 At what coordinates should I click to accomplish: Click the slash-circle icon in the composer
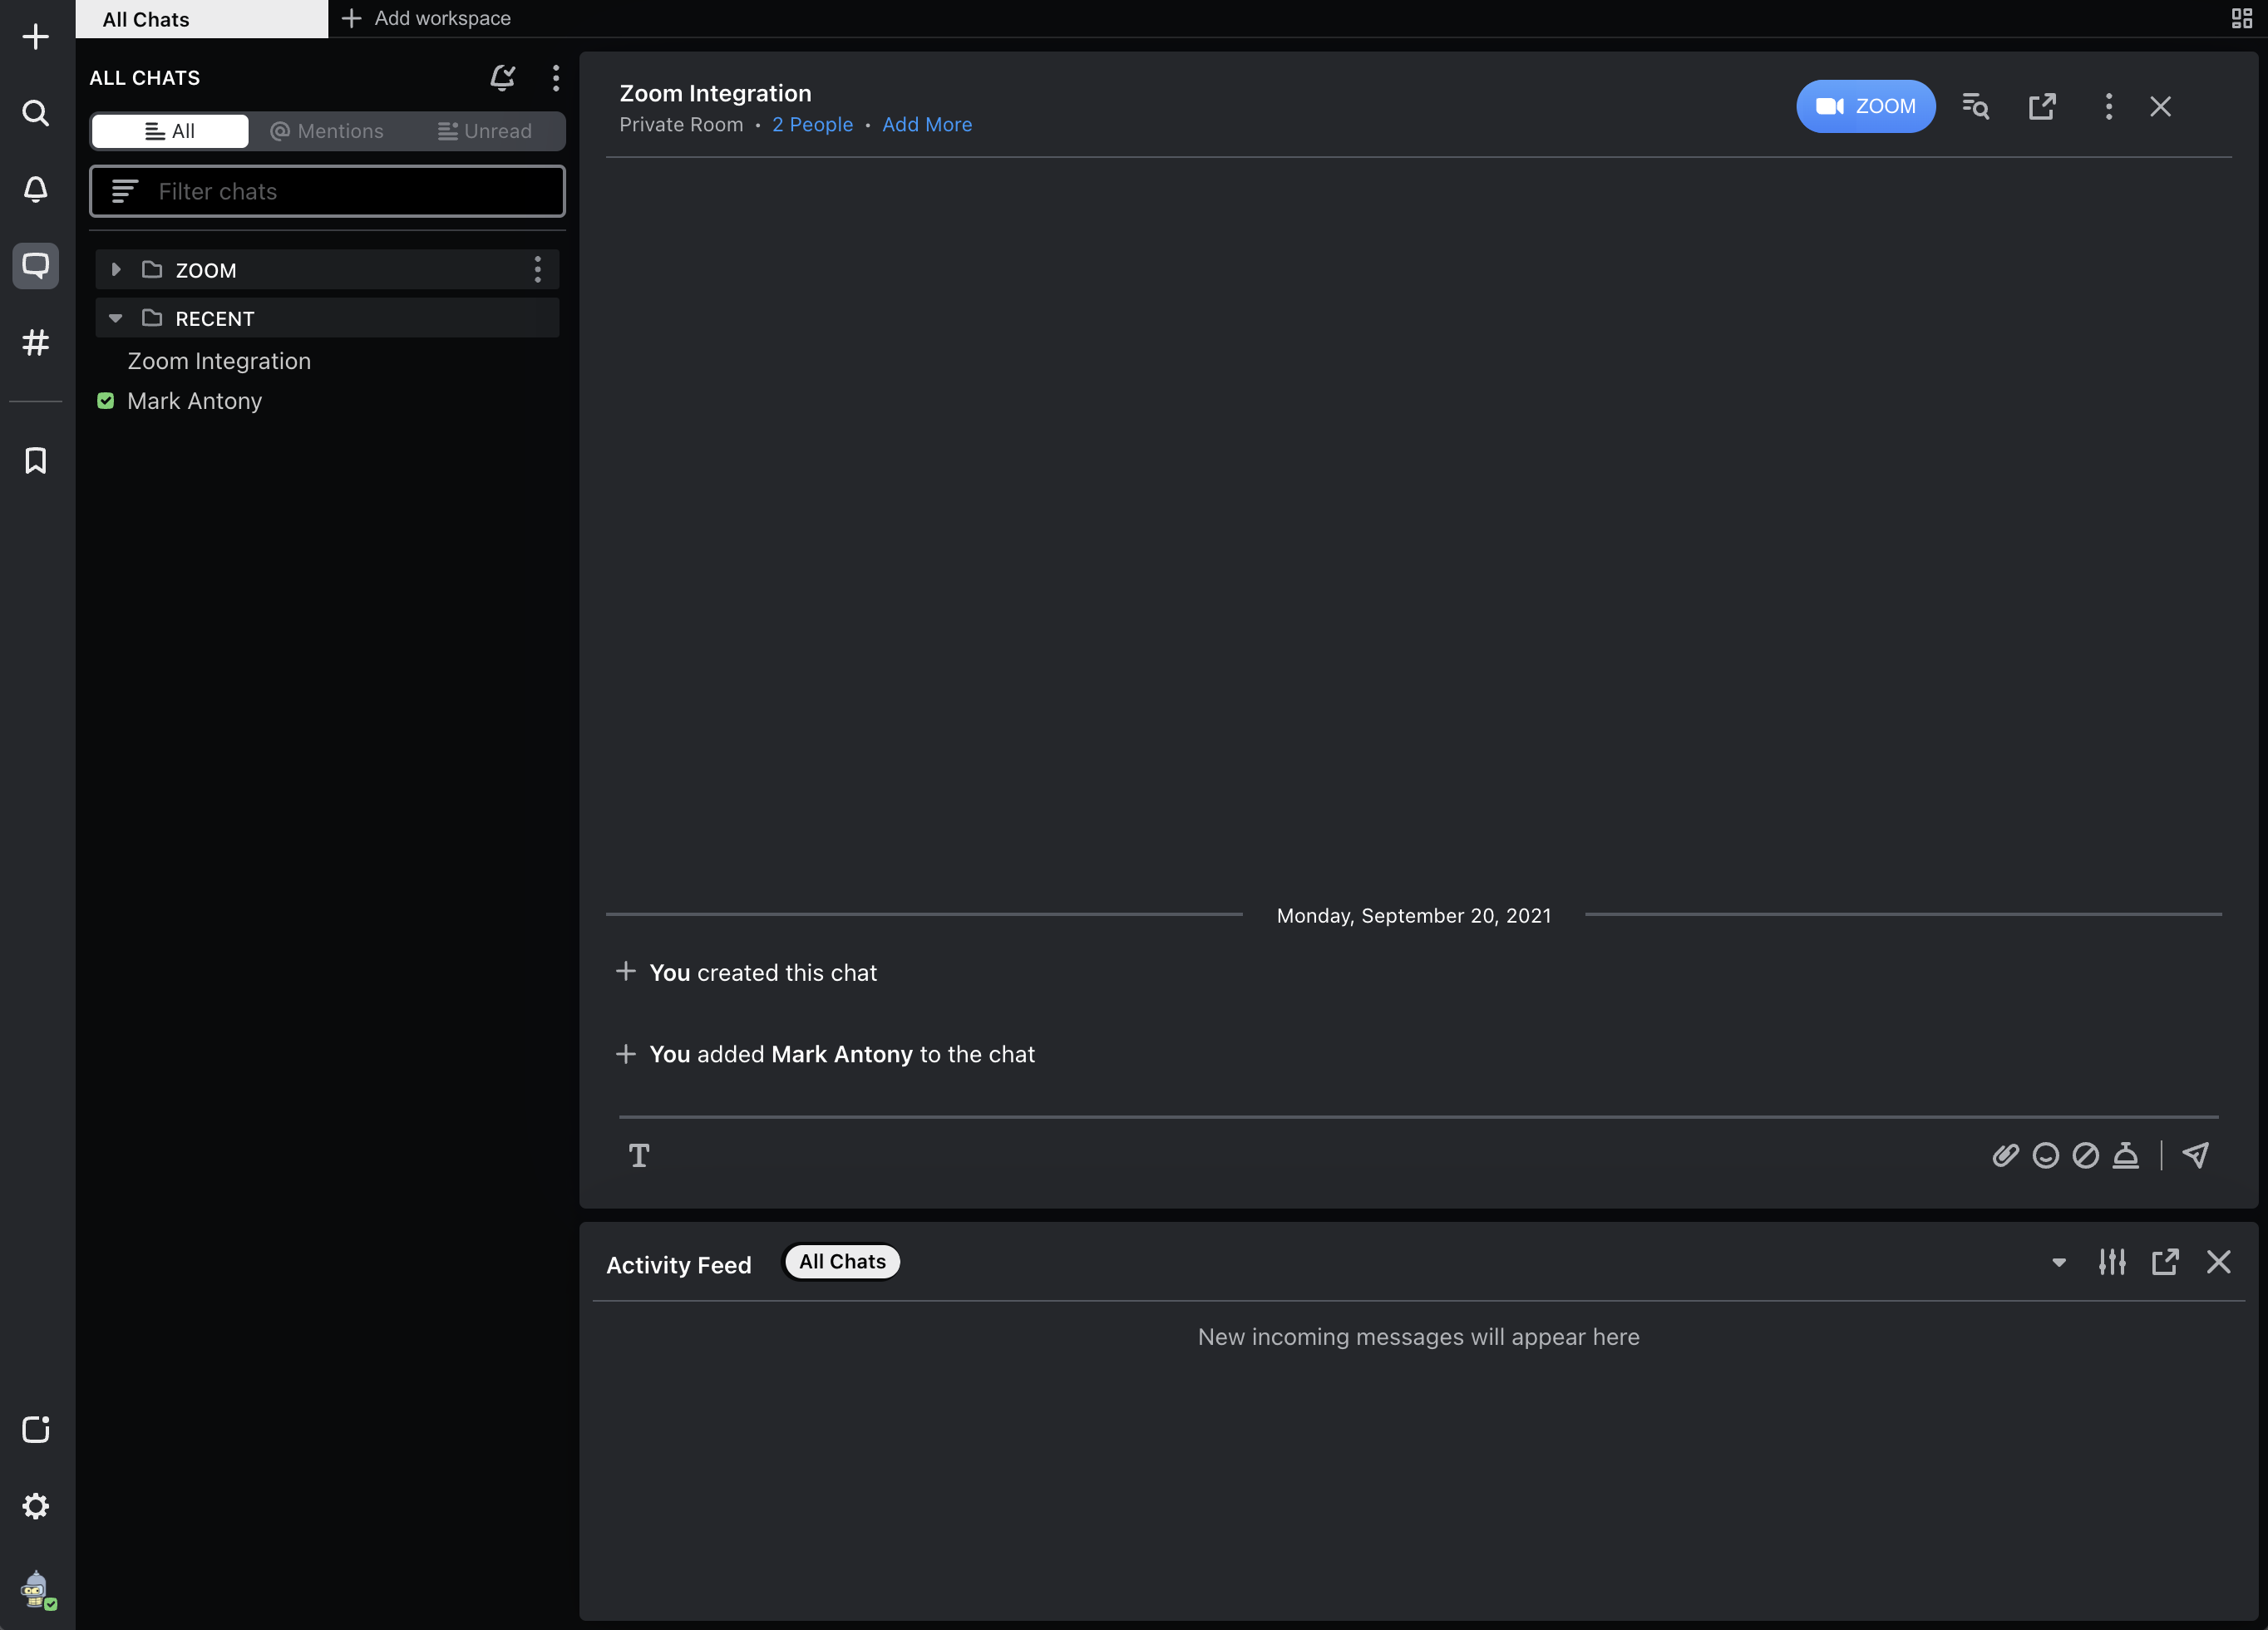coord(2086,1155)
